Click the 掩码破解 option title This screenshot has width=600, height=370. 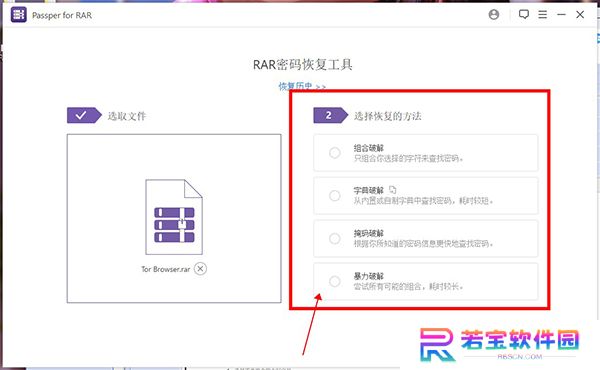click(368, 233)
